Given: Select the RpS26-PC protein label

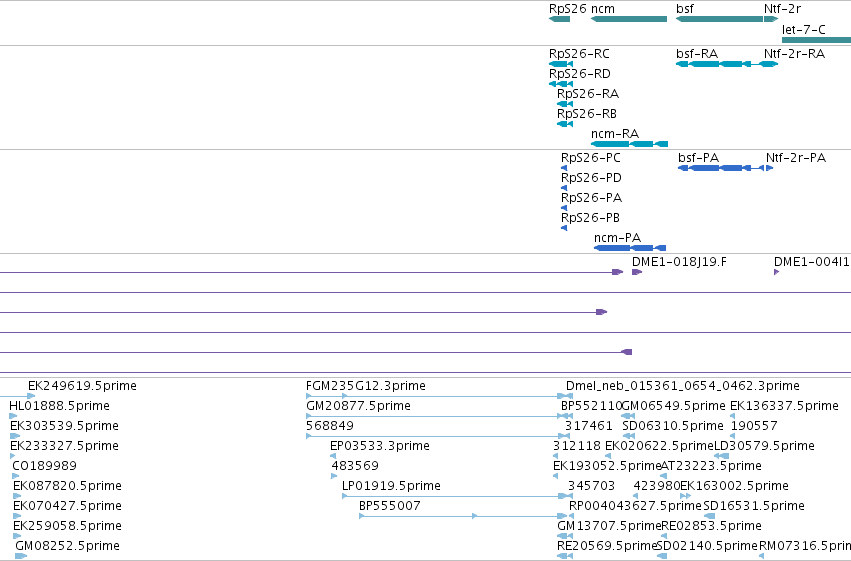Looking at the screenshot, I should coord(590,158).
